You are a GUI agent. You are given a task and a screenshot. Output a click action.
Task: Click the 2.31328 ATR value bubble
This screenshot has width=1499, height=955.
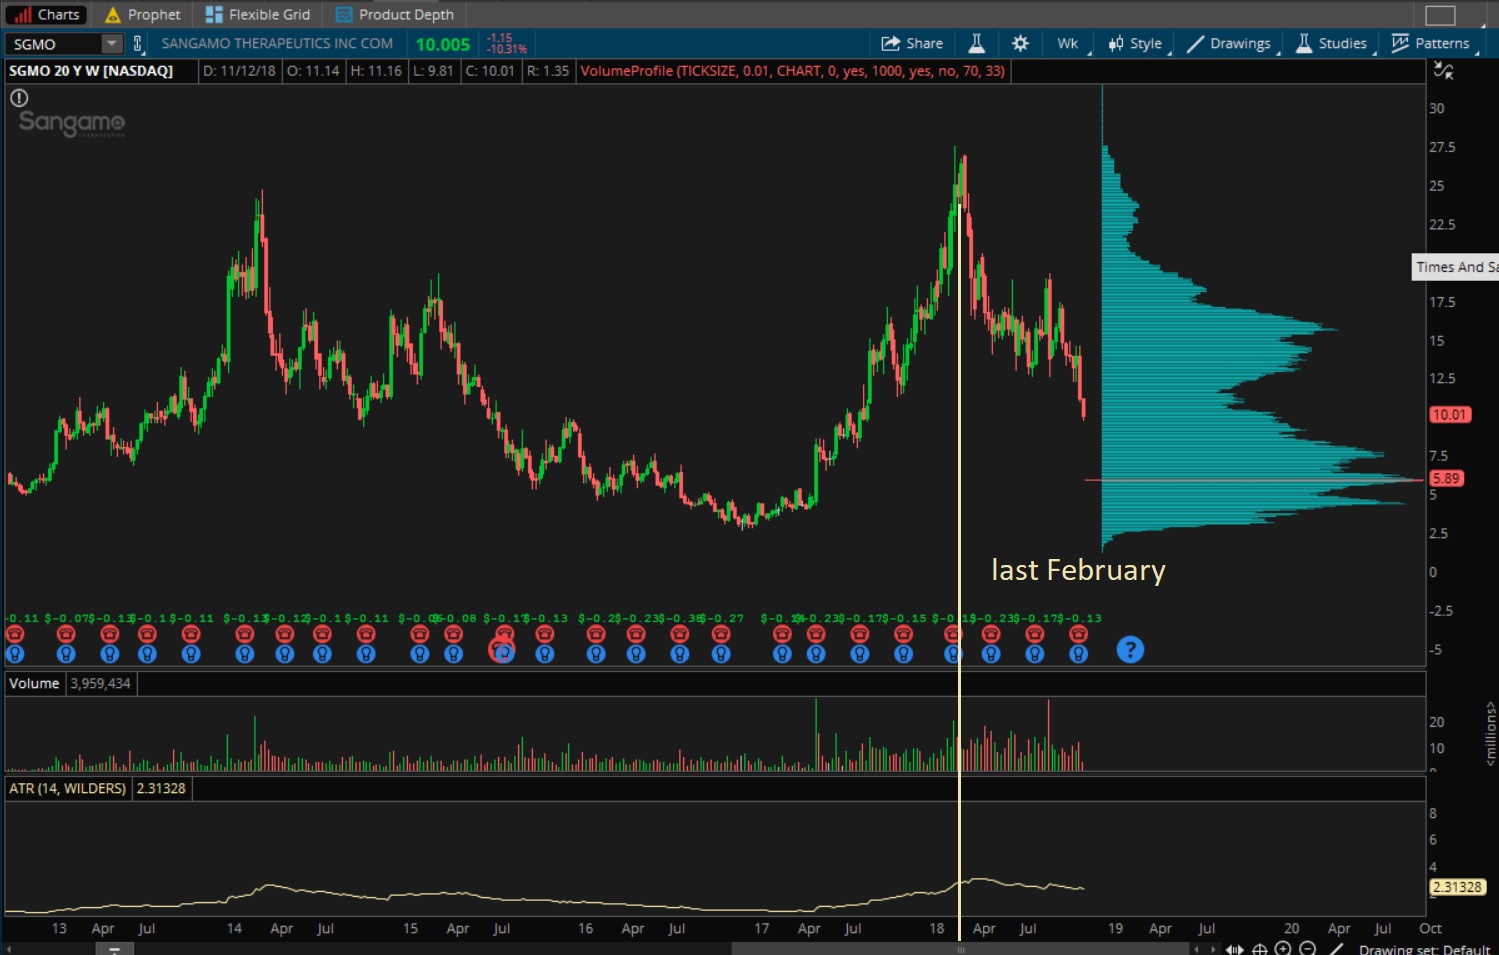[x=1457, y=887]
